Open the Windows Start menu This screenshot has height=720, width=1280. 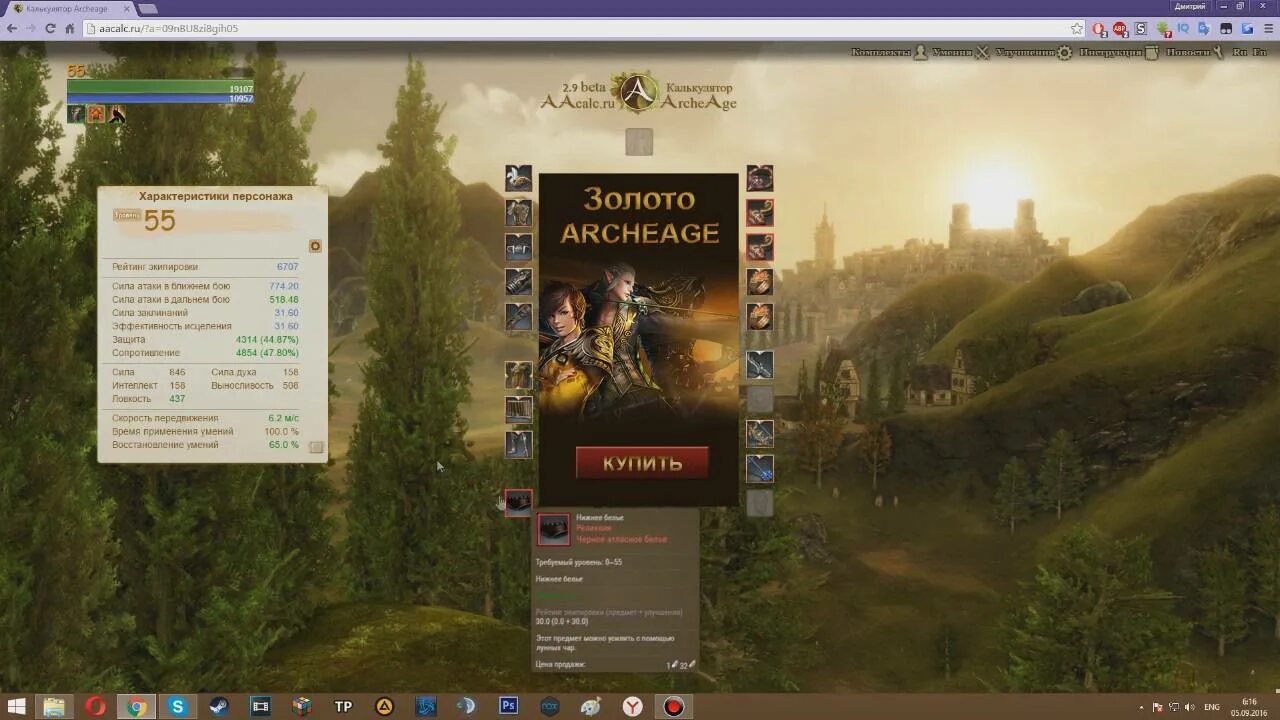(x=16, y=706)
